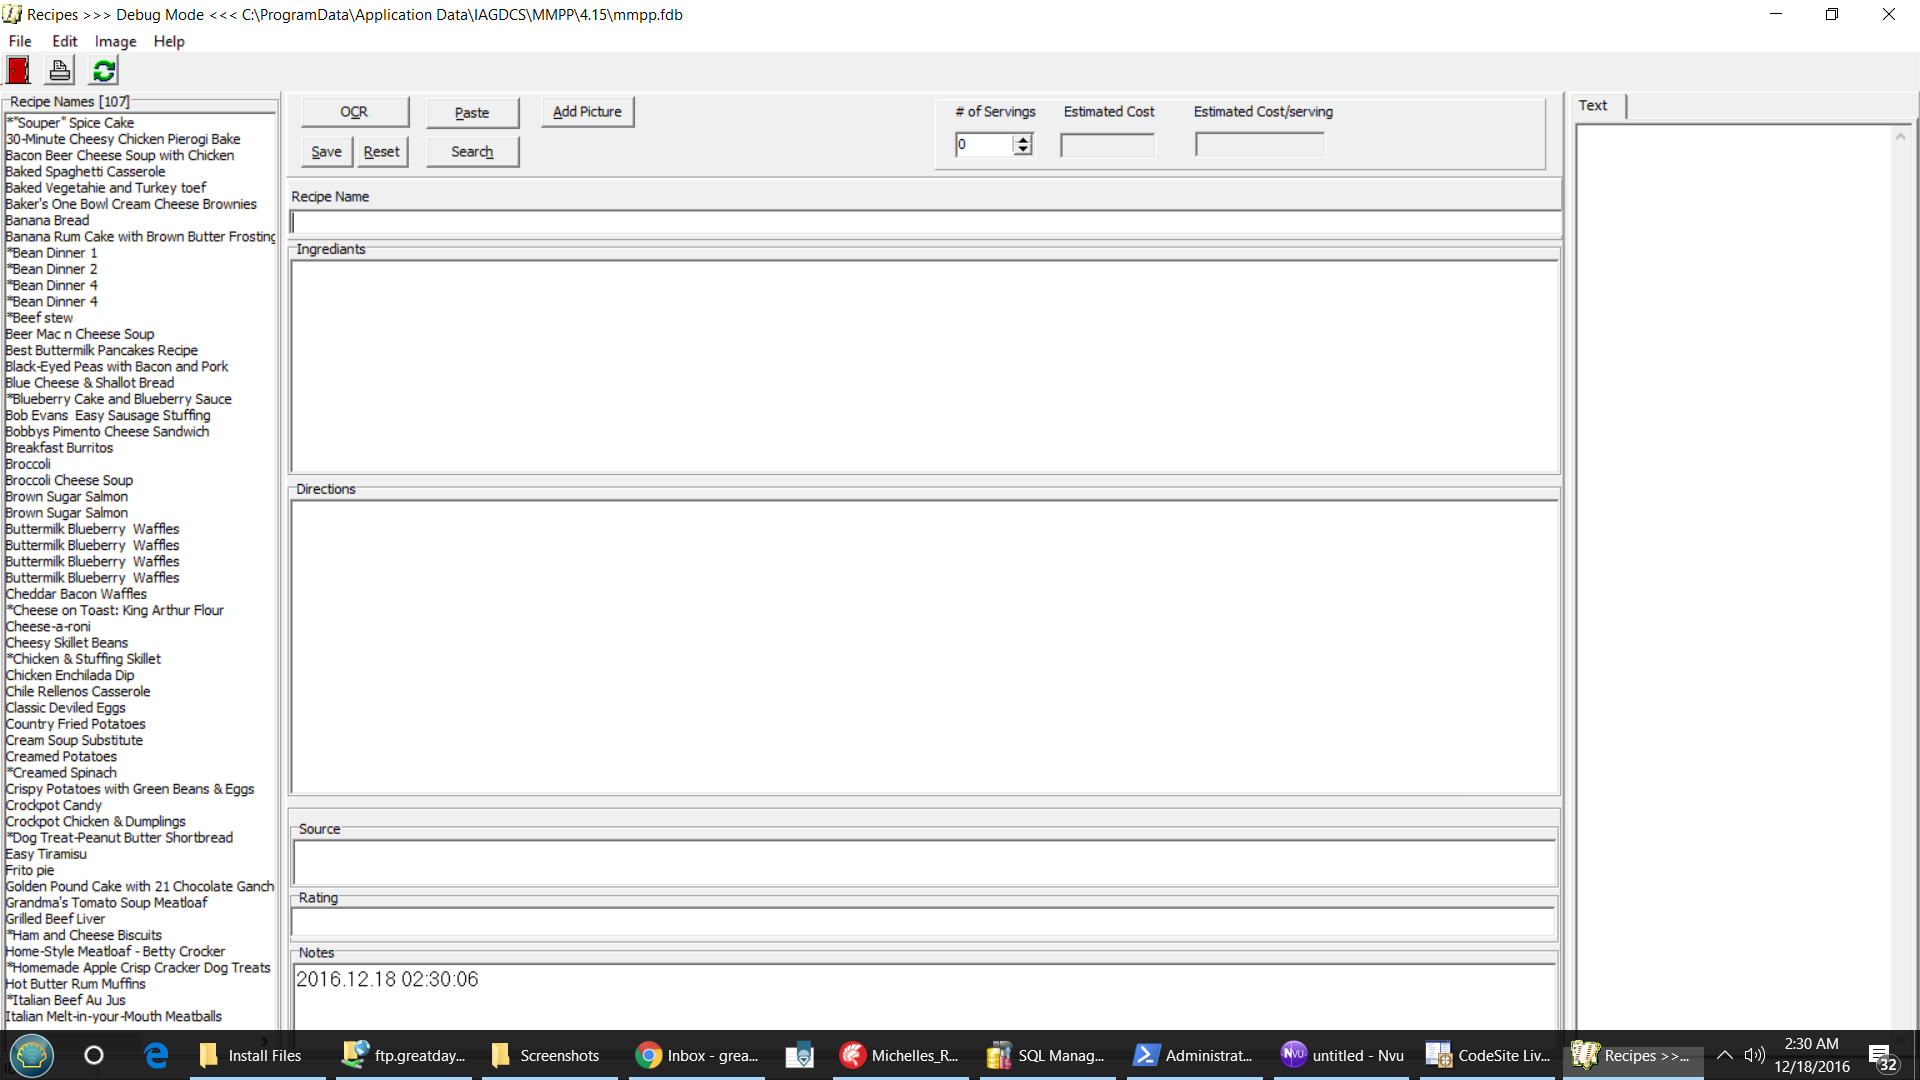Viewport: 1920px width, 1080px height.
Task: Click the Source text field
Action: point(925,862)
